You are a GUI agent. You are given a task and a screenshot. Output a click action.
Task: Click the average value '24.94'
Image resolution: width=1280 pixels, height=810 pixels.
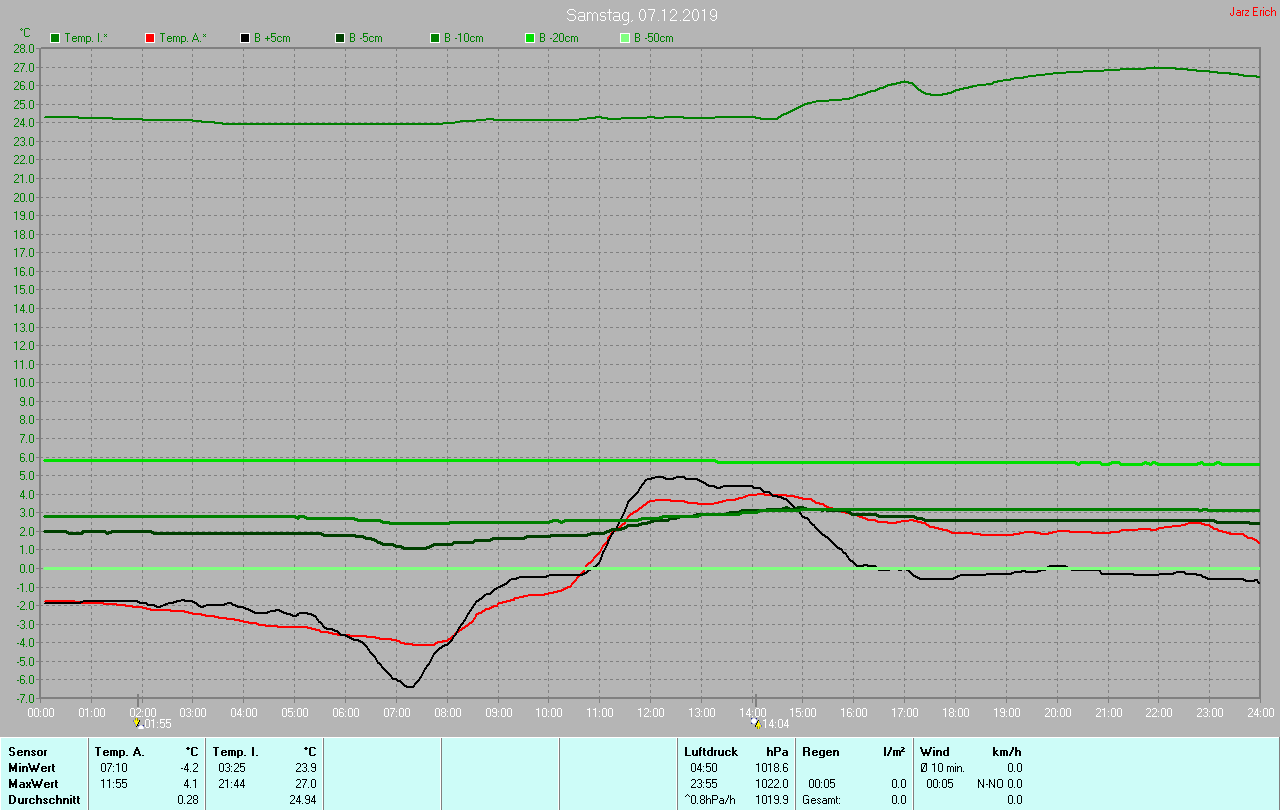point(302,800)
